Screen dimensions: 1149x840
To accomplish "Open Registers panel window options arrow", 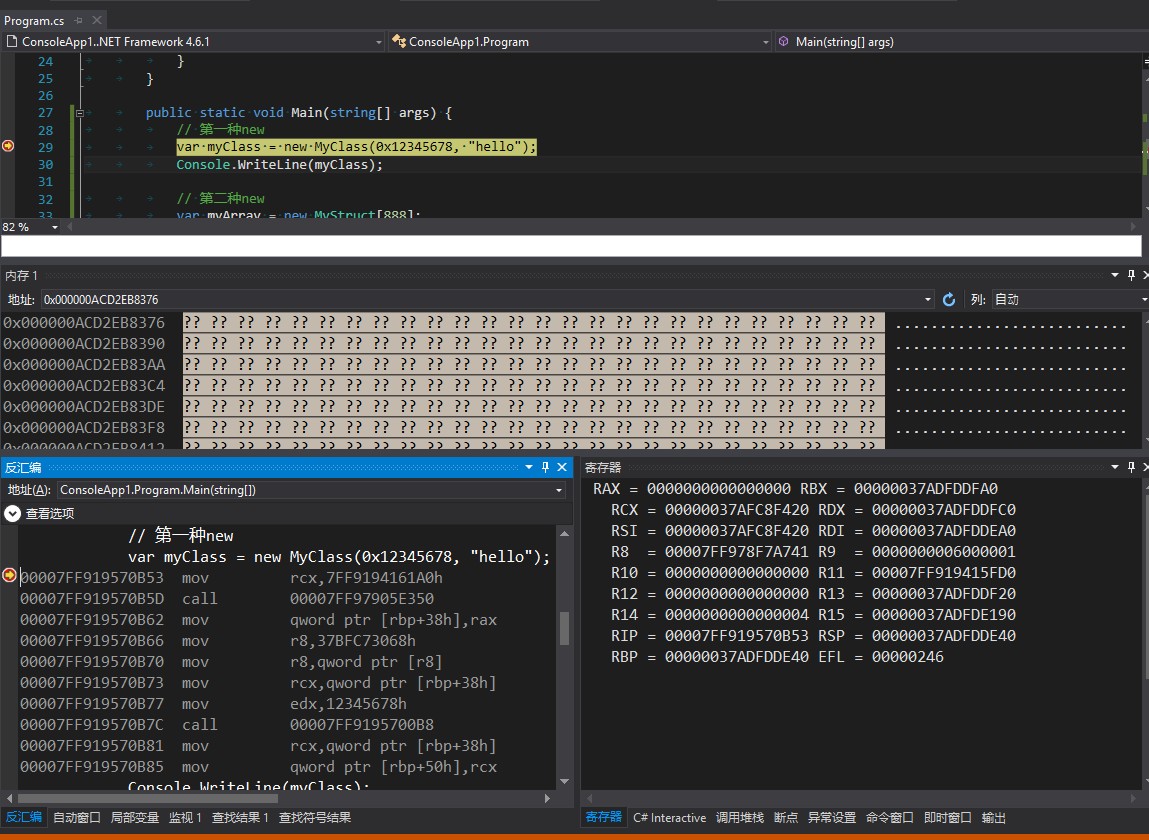I will coord(1115,467).
